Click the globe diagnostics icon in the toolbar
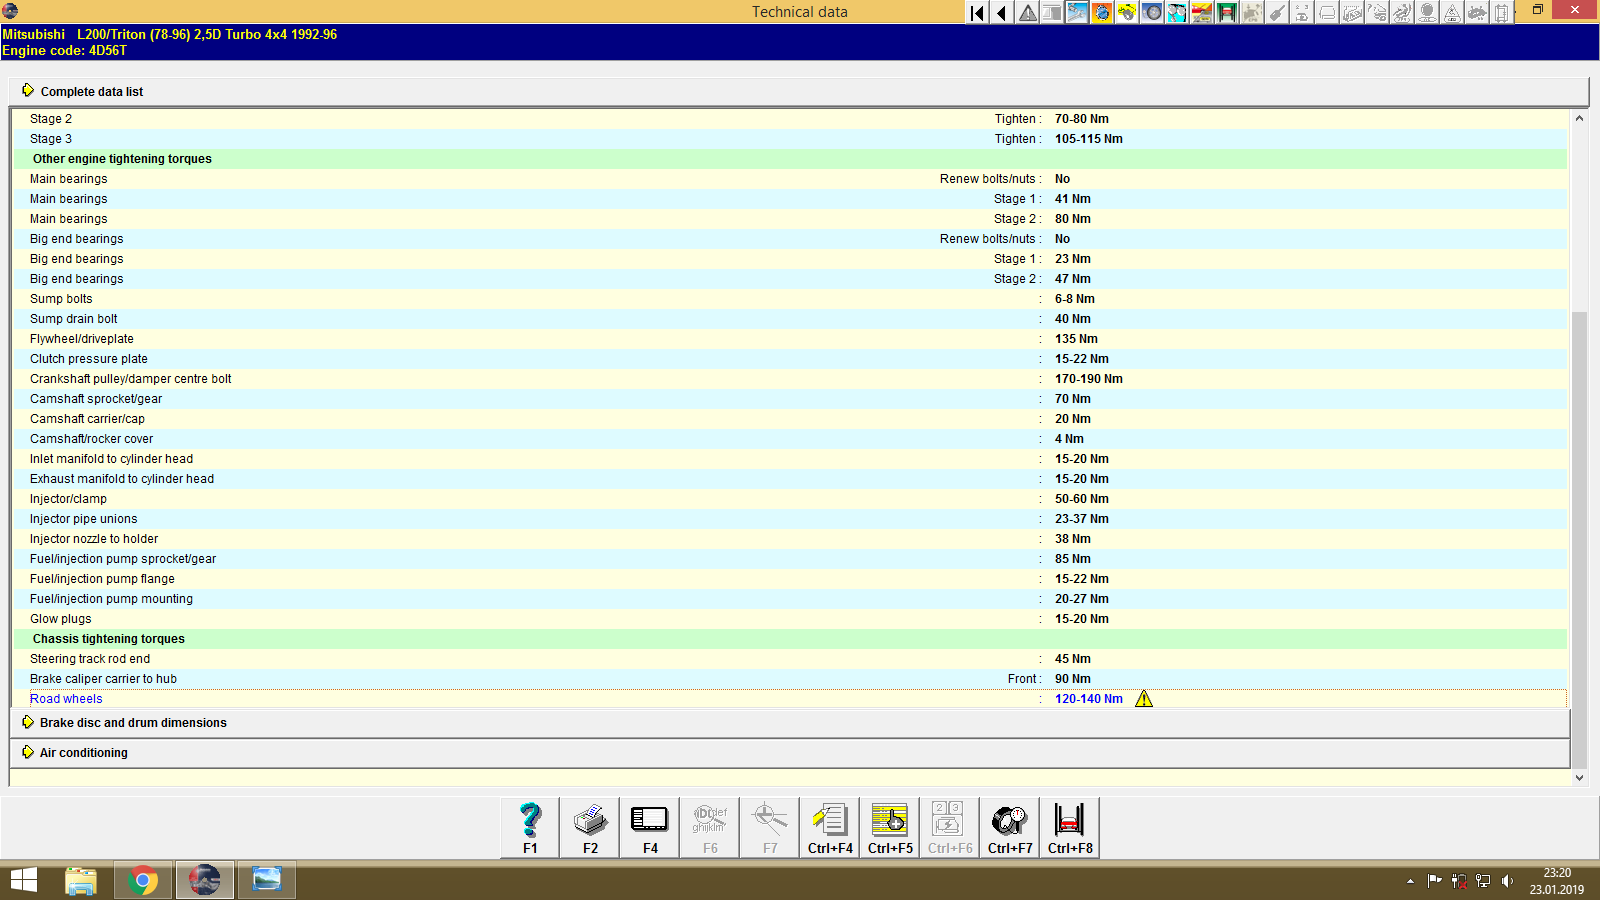This screenshot has height=900, width=1600. [x=1102, y=12]
